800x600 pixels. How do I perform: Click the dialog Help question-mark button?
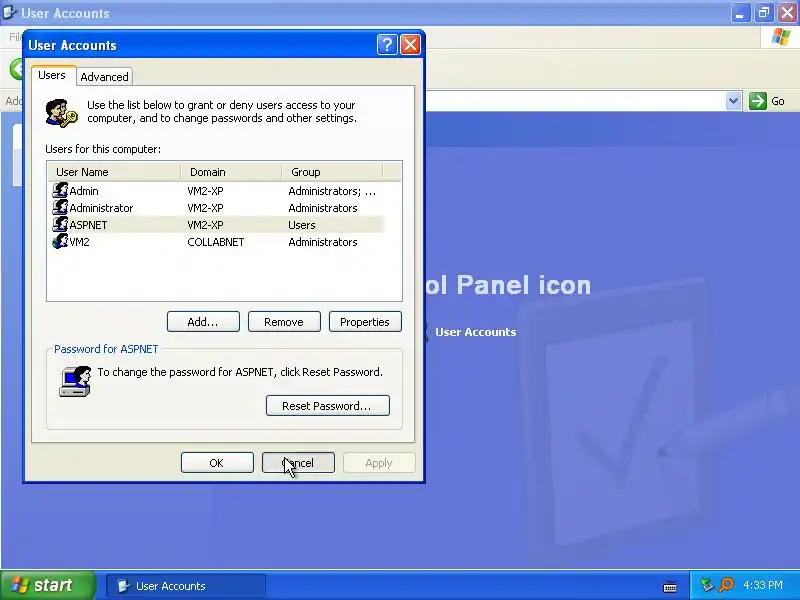(387, 45)
